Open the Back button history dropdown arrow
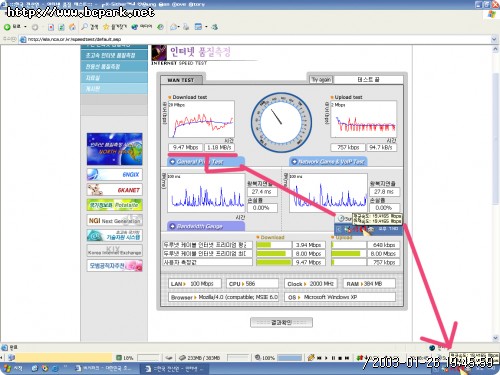The image size is (500, 375). [25, 27]
